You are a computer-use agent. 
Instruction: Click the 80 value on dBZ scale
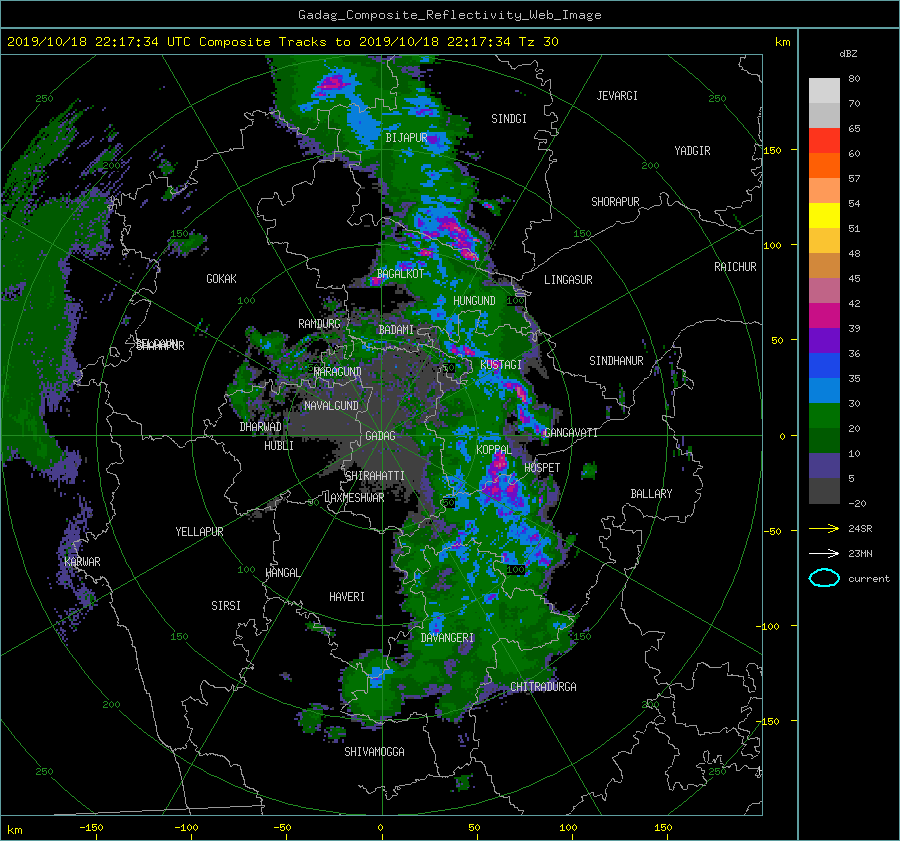(854, 79)
